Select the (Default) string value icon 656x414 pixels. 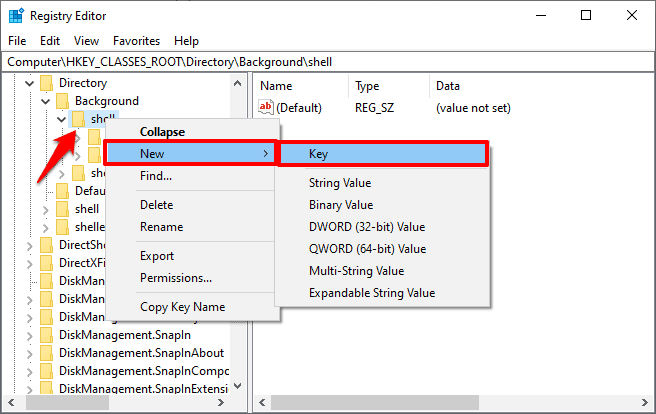point(266,107)
